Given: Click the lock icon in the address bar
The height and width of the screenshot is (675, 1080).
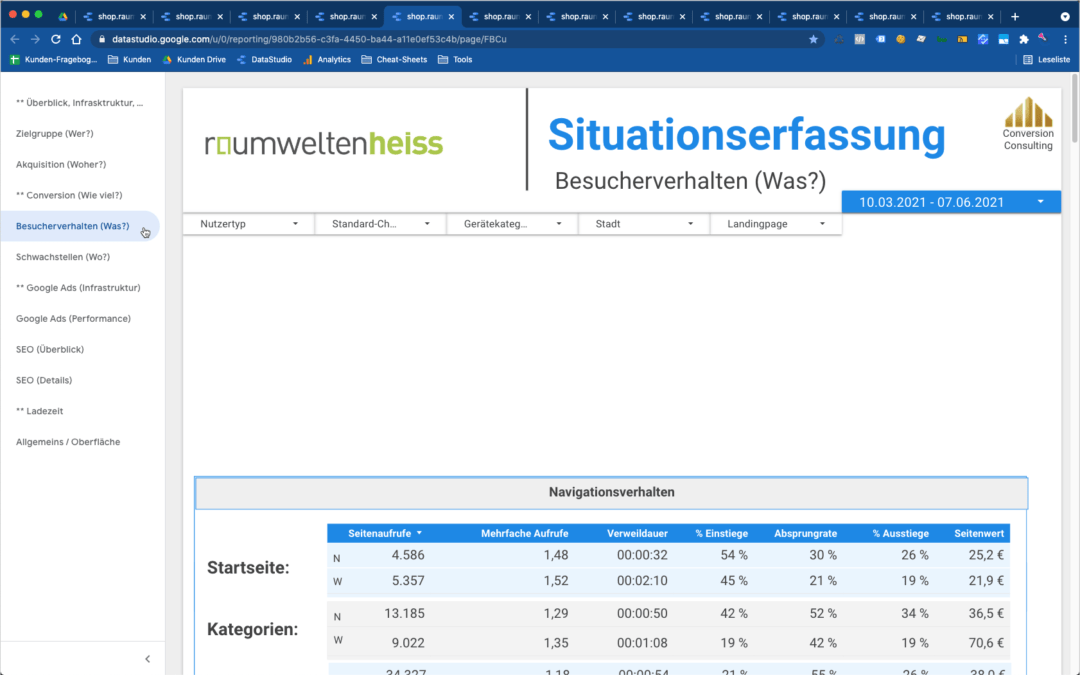Looking at the screenshot, I should click(x=100, y=37).
